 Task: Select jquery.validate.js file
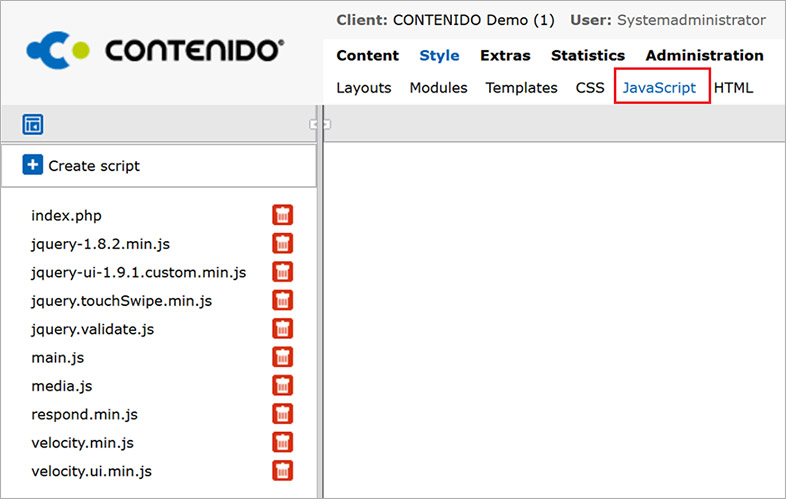[92, 329]
